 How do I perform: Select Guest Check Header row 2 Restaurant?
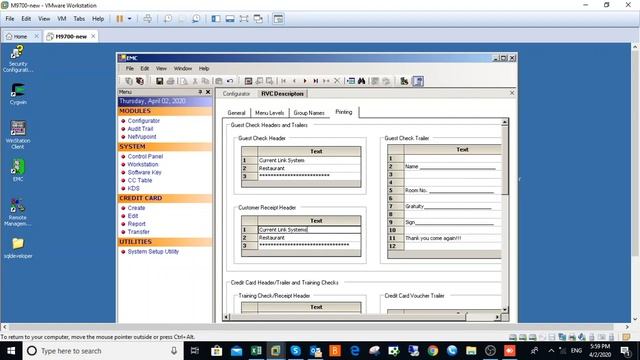[309, 168]
